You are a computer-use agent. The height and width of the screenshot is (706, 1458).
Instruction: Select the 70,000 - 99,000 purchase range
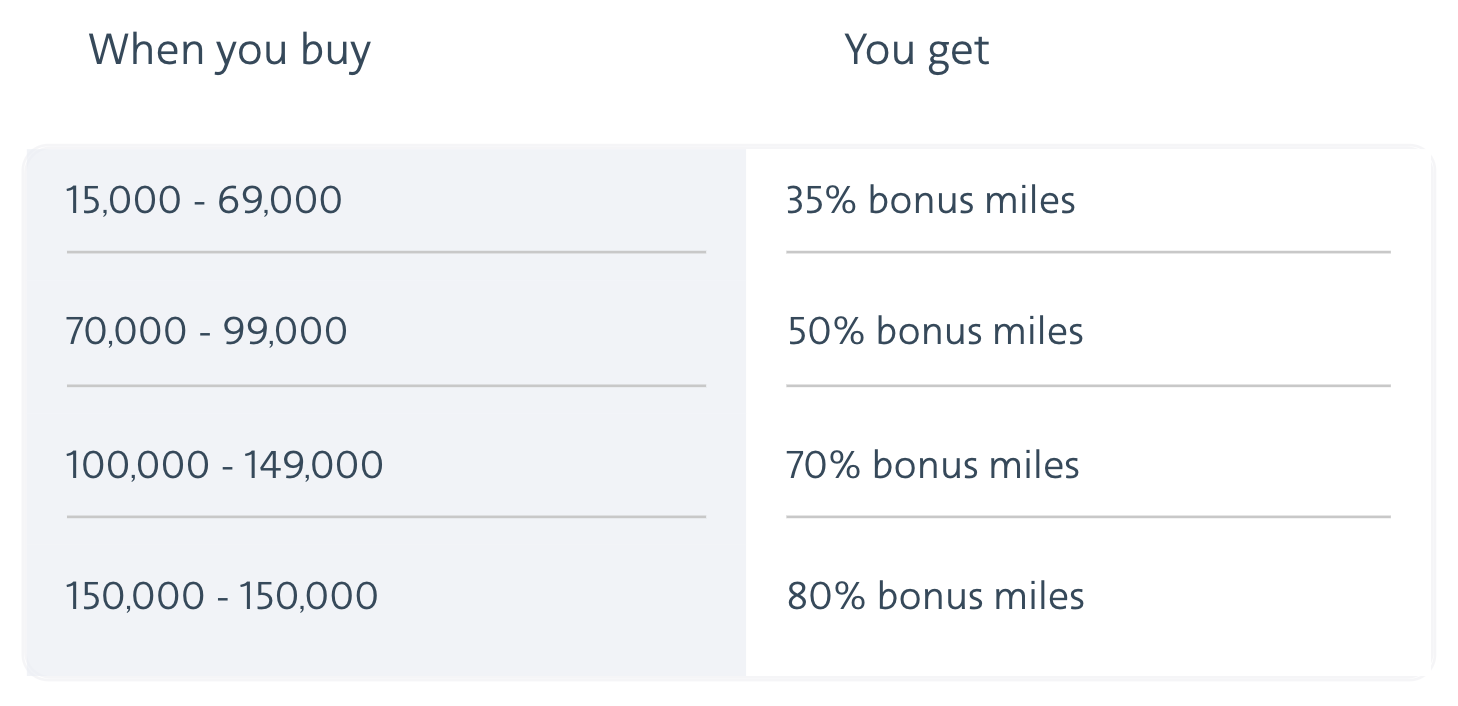tap(206, 331)
